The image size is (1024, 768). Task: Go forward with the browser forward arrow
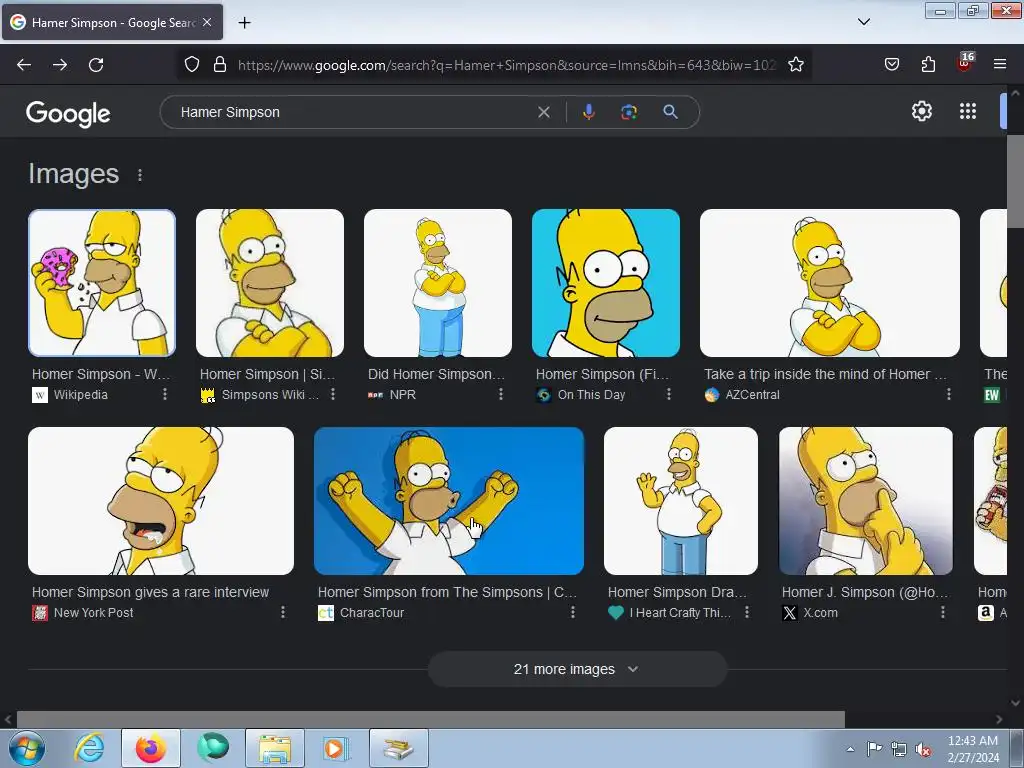60,65
